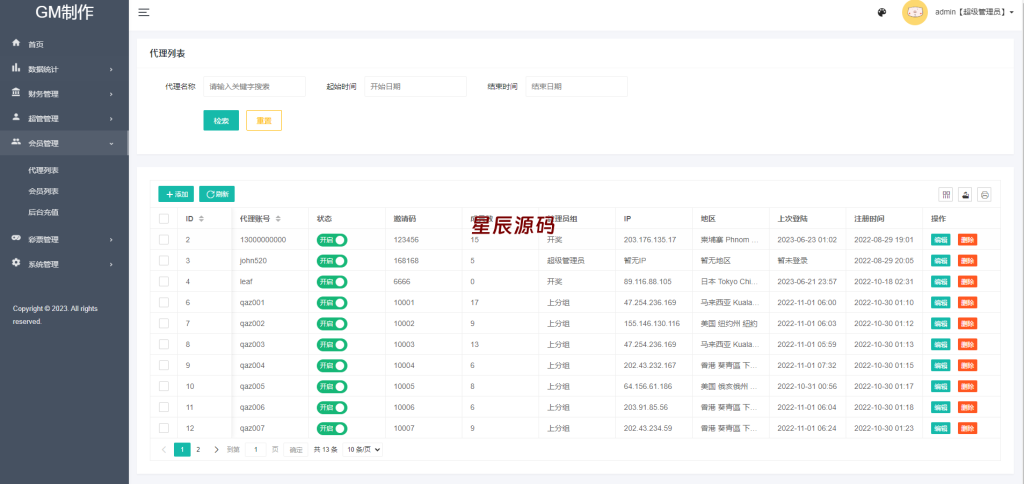Open the theme palette icon
1024x484 pixels.
(882, 12)
